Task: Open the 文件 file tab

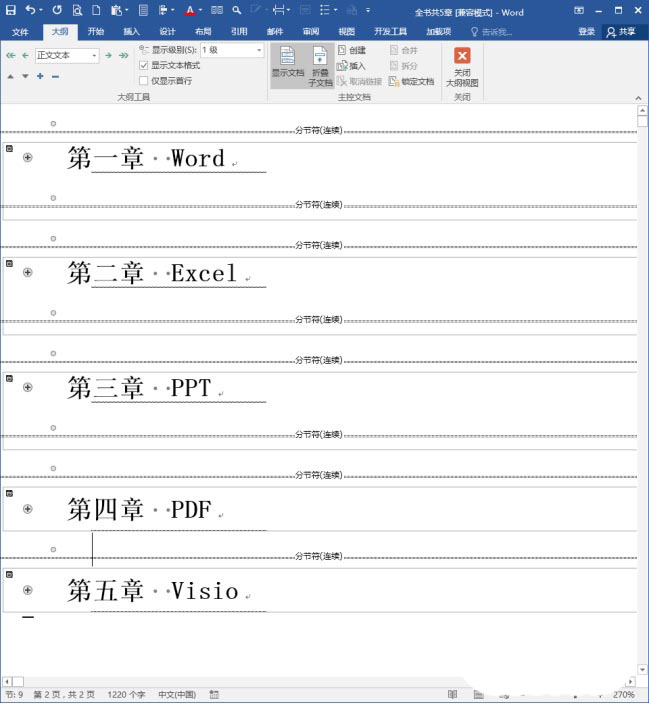Action: tap(20, 31)
